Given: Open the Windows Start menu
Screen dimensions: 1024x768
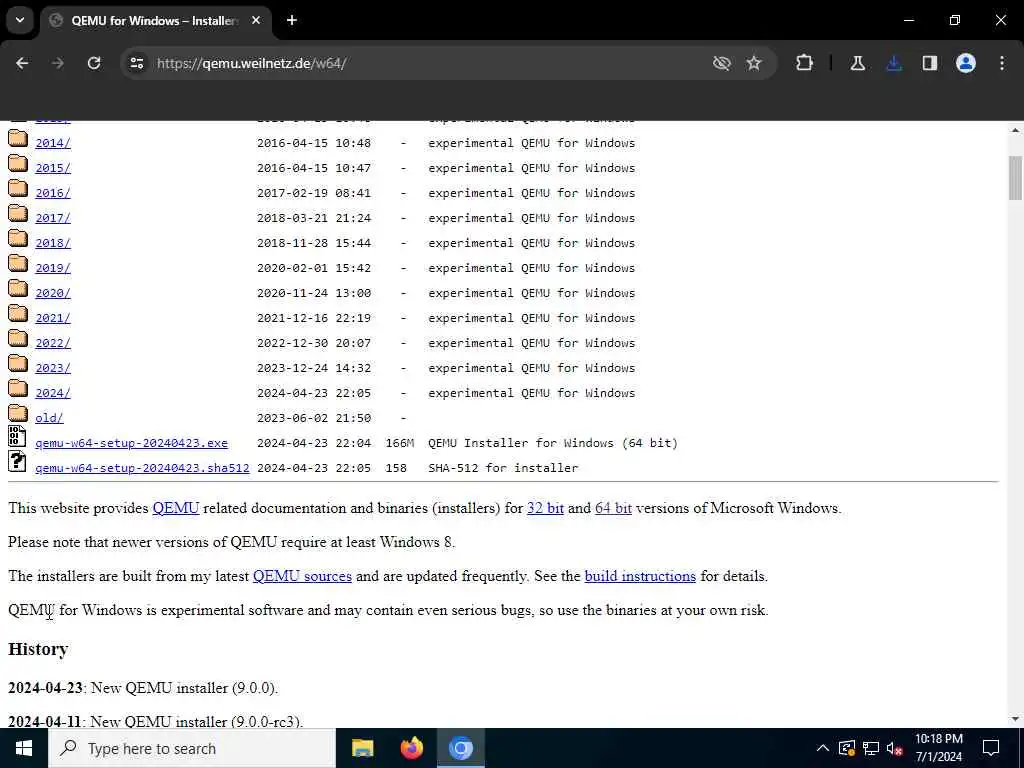Looking at the screenshot, I should pyautogui.click(x=24, y=748).
